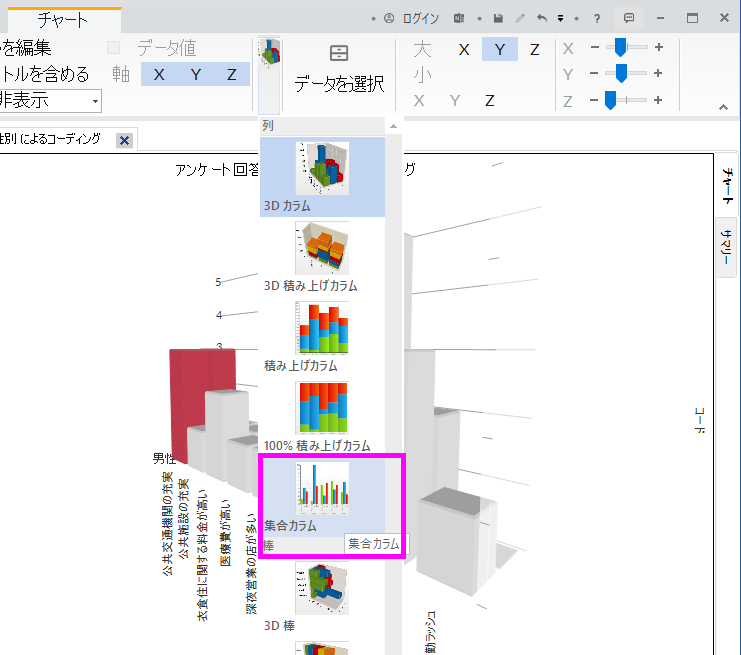Click the undo arrow icon

pyautogui.click(x=541, y=19)
